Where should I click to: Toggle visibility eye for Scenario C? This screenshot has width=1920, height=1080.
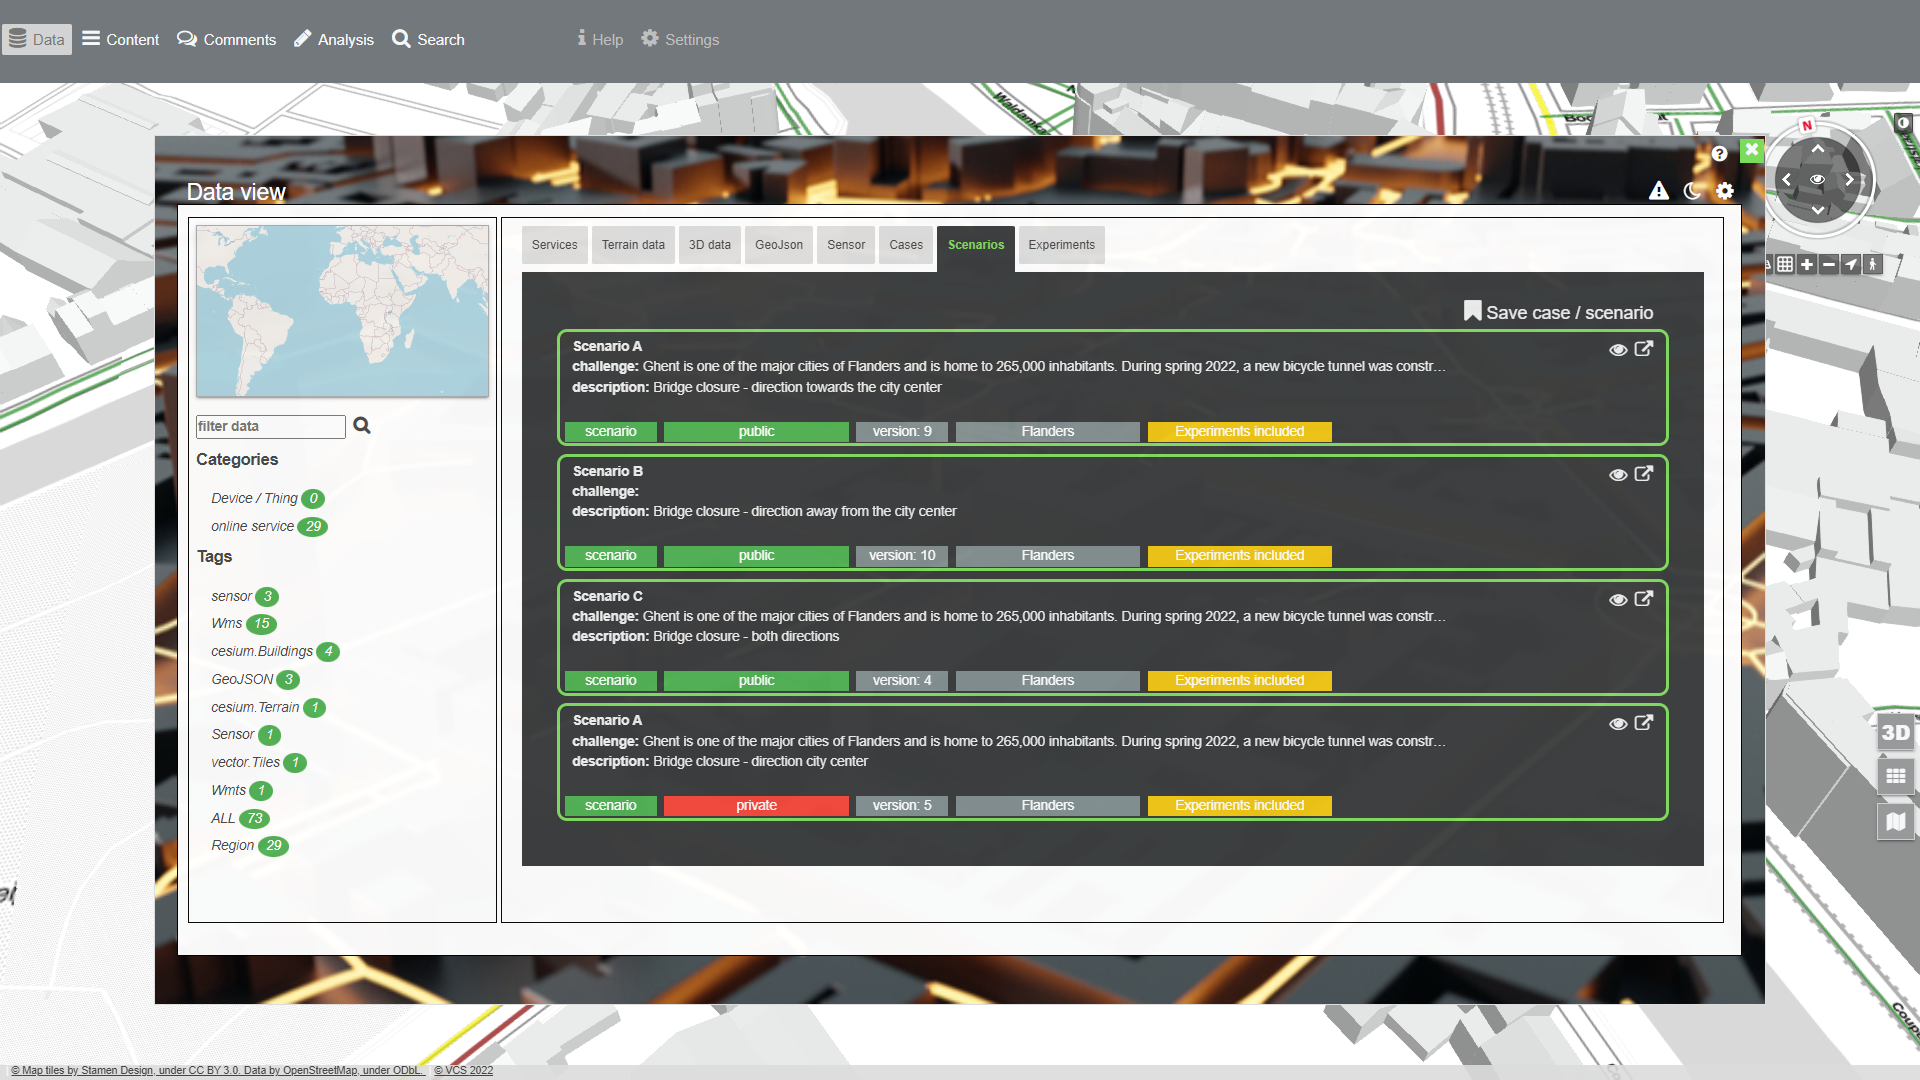click(1618, 600)
